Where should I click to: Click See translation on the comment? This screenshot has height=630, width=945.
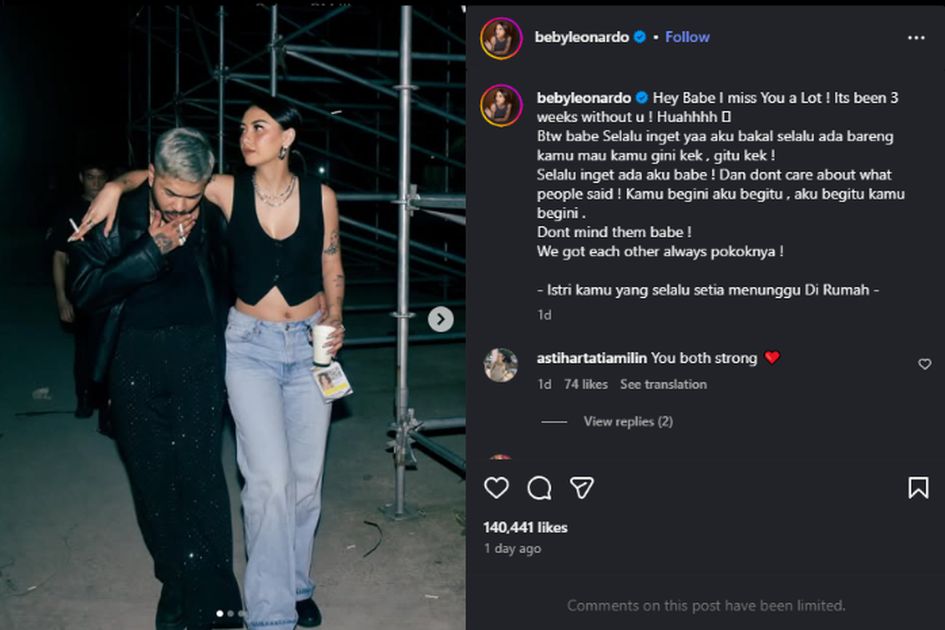(663, 384)
